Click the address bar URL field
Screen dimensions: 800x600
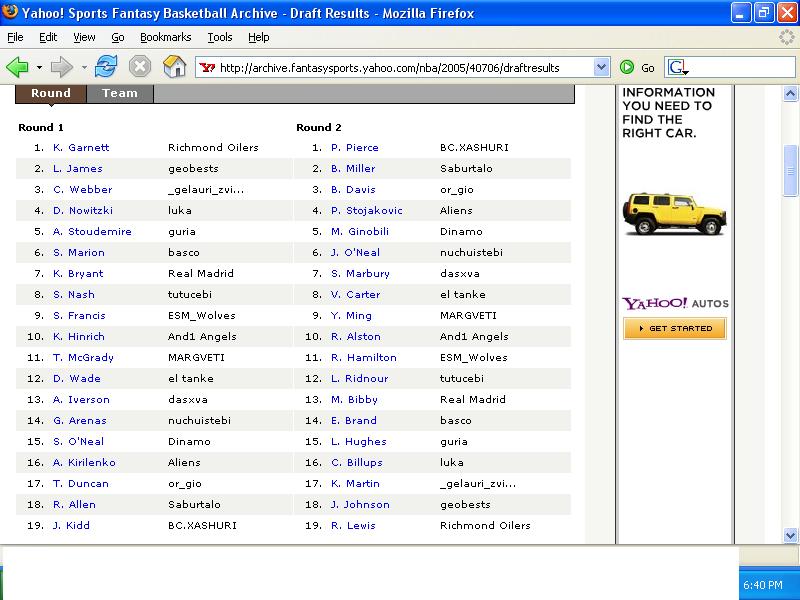403,67
